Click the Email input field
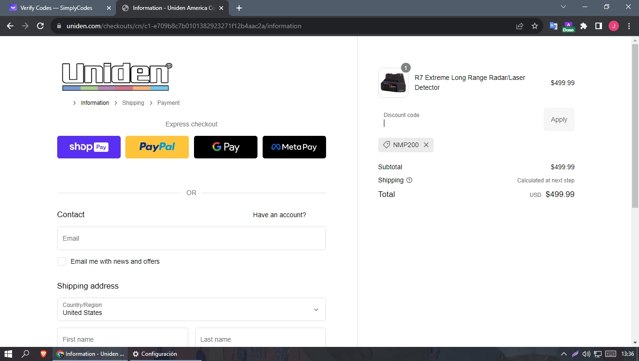This screenshot has width=639, height=361. (x=191, y=238)
